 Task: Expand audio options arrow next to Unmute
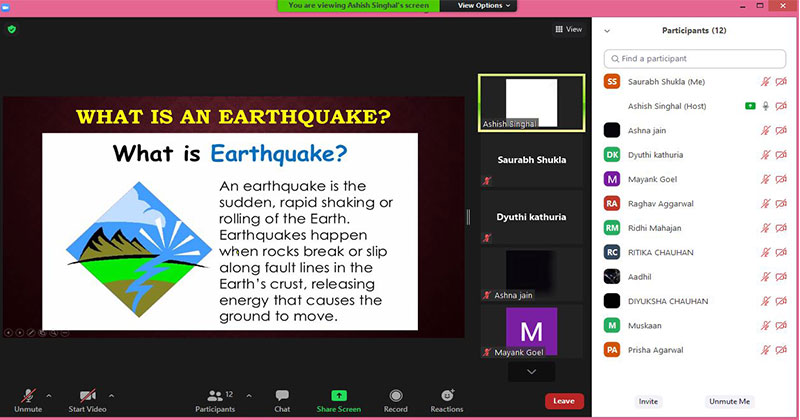pyautogui.click(x=51, y=394)
